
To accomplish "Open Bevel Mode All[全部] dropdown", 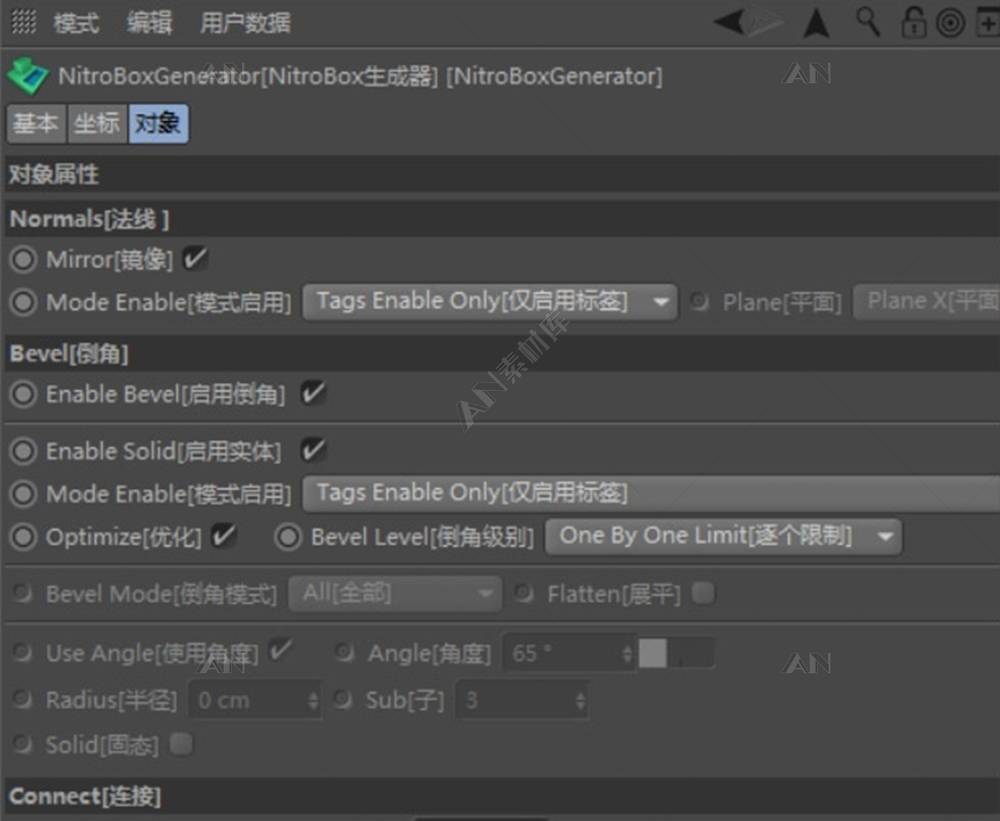I will coord(395,593).
